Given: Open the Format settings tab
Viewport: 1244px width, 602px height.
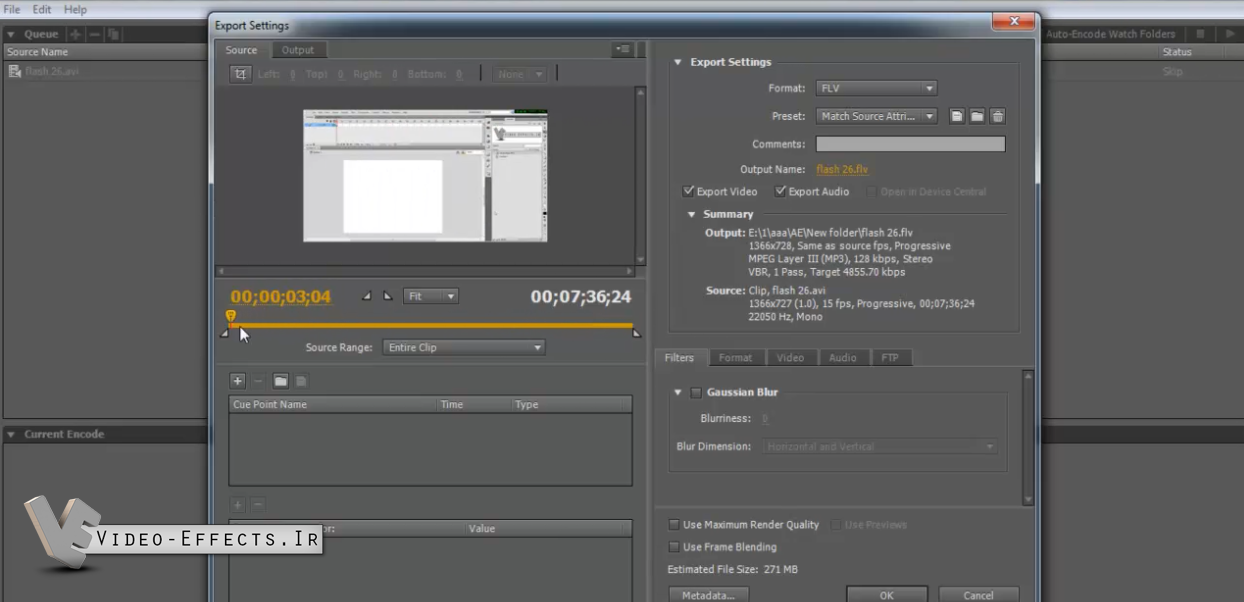Looking at the screenshot, I should (735, 357).
